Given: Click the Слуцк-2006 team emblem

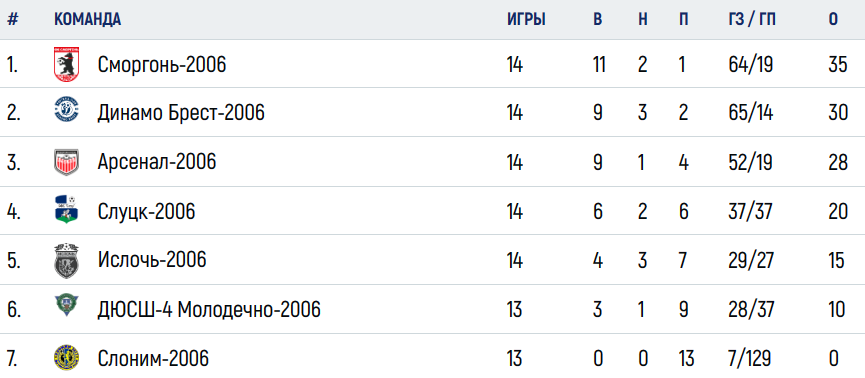Looking at the screenshot, I should pyautogui.click(x=66, y=210).
